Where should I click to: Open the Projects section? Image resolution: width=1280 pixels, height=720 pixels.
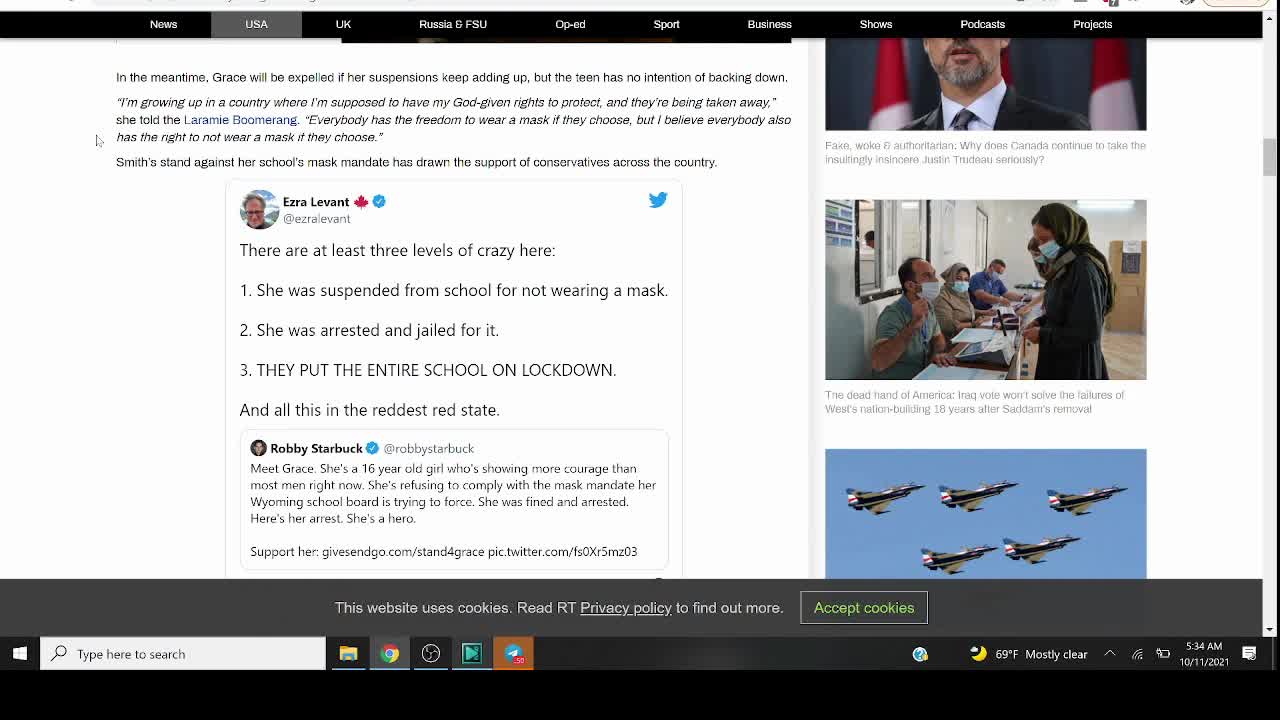(x=1092, y=24)
